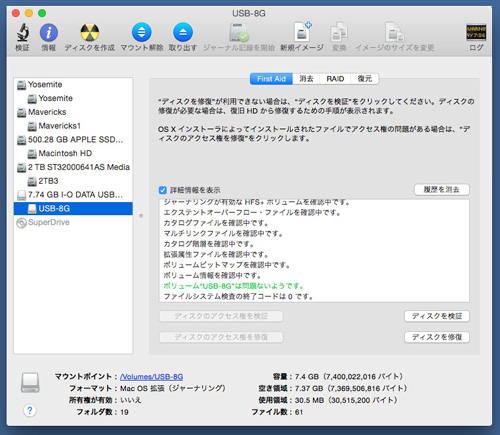Select the 500.28 GB APPLE SSD disk

tap(73, 140)
